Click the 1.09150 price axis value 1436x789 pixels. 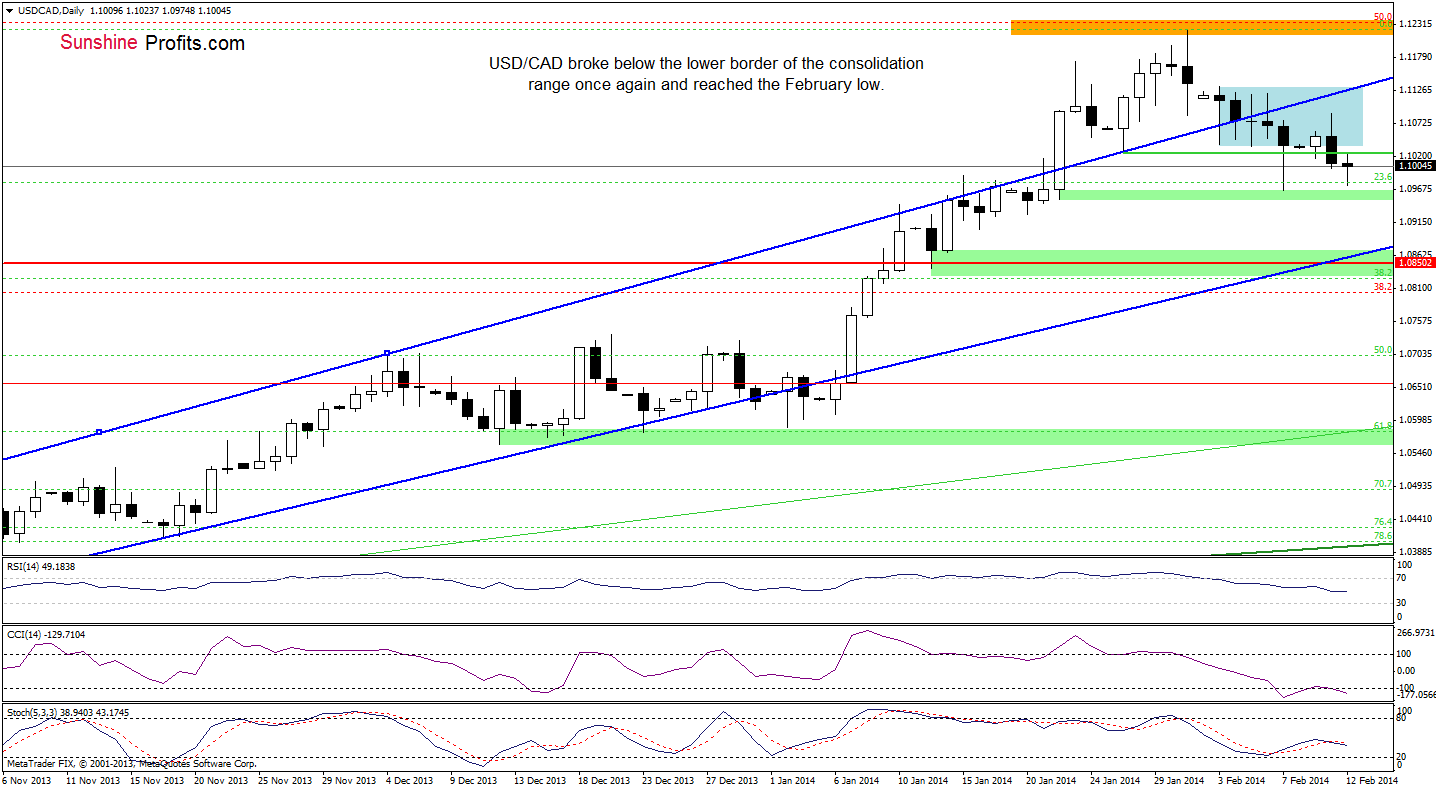click(1415, 222)
